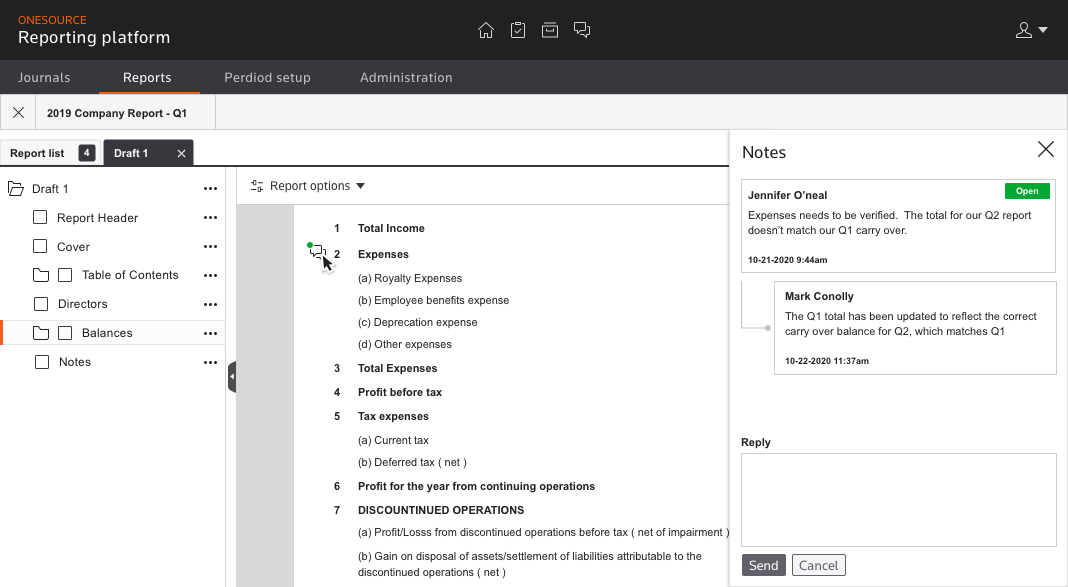The image size is (1068, 587).
Task: Click the Expenses heading row
Action: [x=383, y=254]
